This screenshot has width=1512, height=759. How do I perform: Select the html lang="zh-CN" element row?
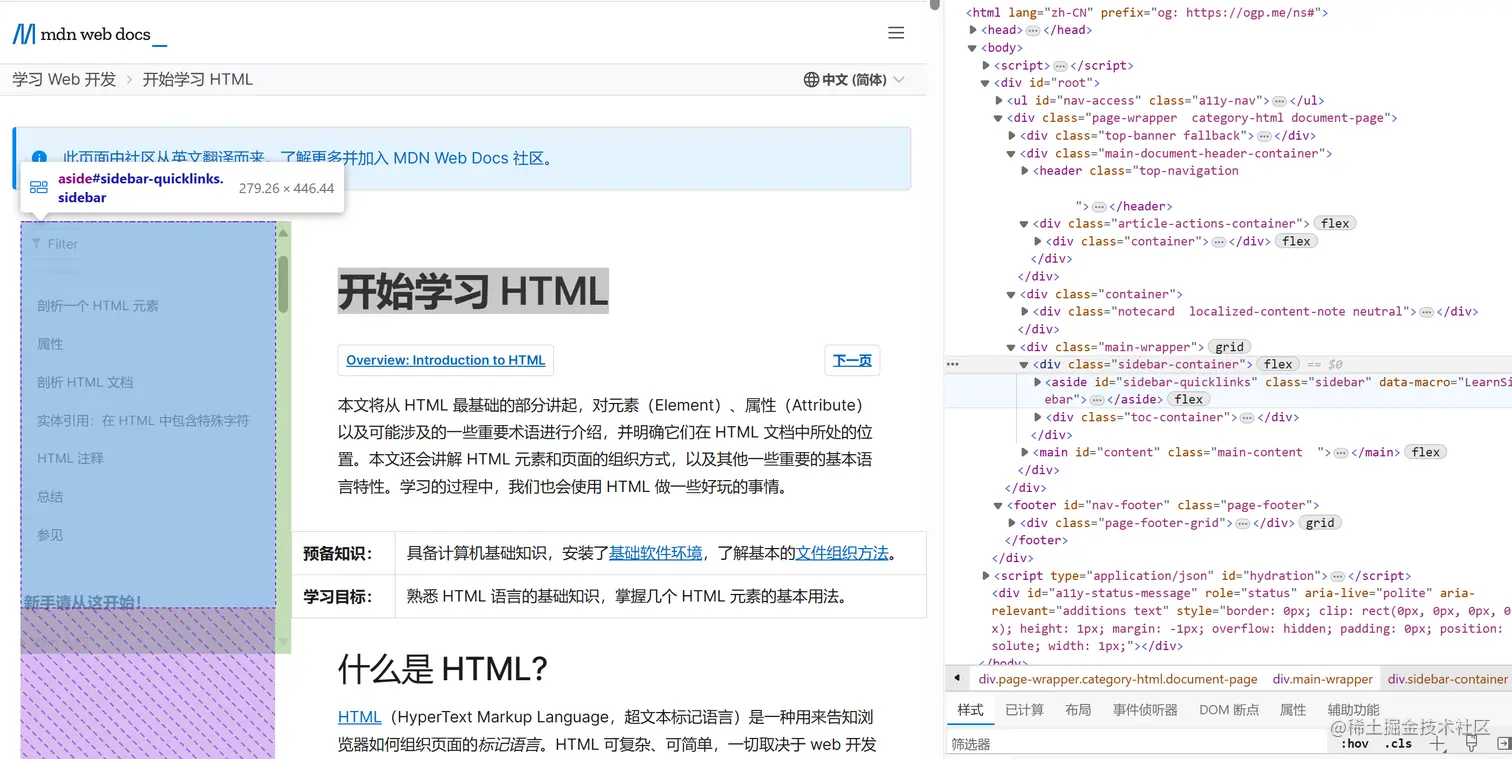click(x=1146, y=13)
